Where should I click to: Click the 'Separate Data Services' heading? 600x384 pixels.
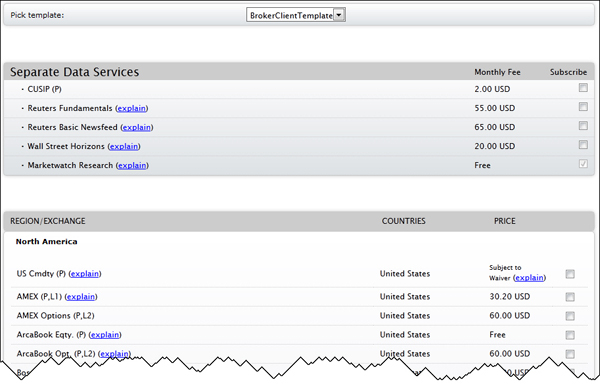click(74, 72)
